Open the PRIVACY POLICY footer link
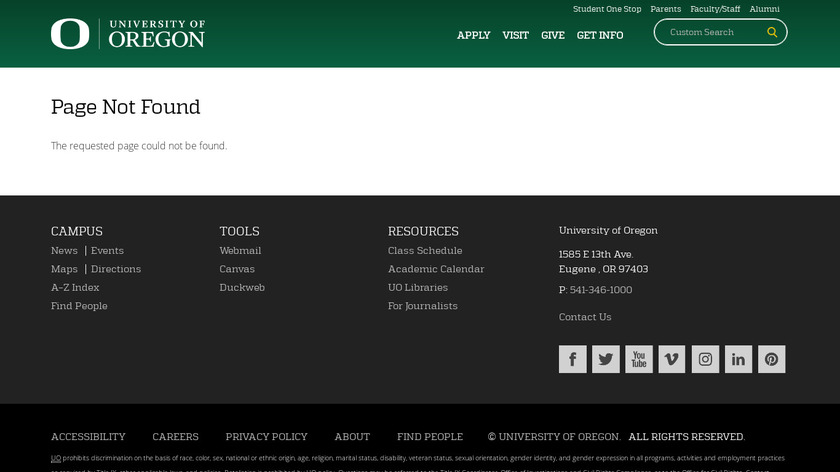 (266, 437)
